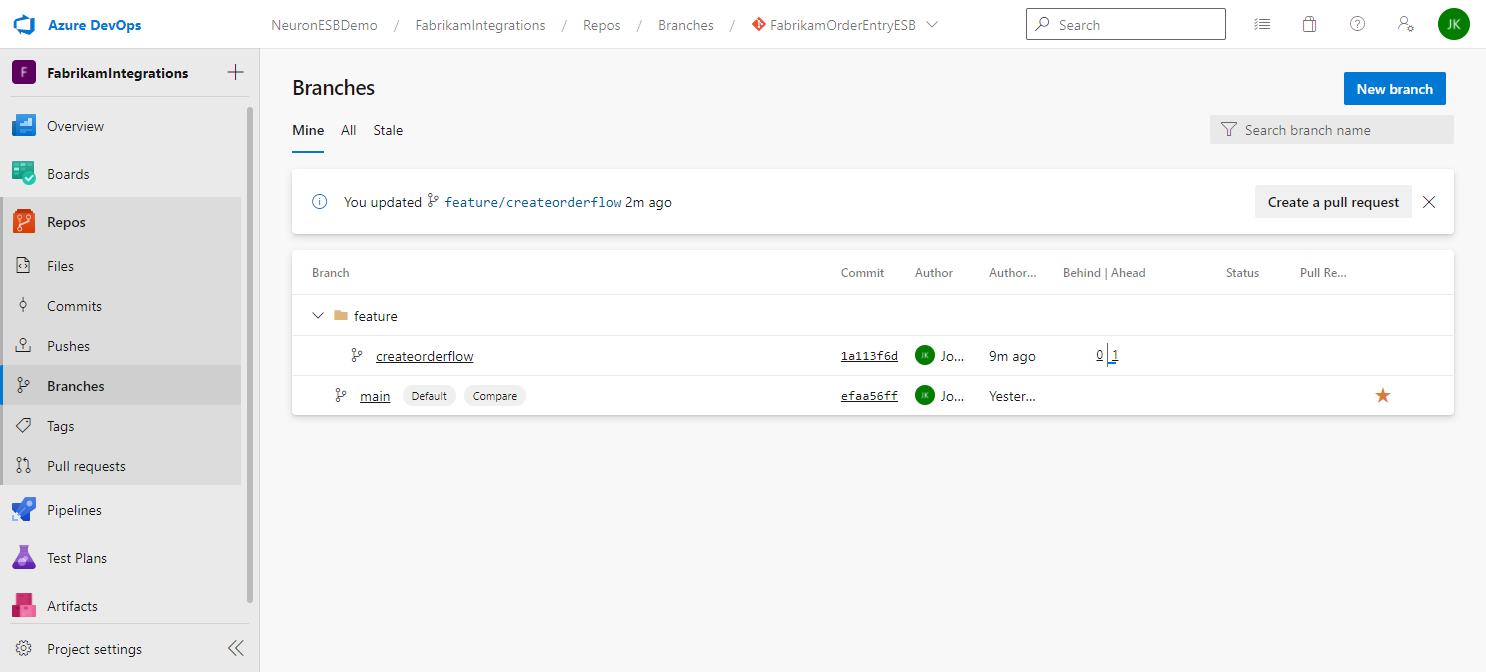The width and height of the screenshot is (1486, 672).
Task: Open the createorderflow branch link
Action: pos(425,356)
